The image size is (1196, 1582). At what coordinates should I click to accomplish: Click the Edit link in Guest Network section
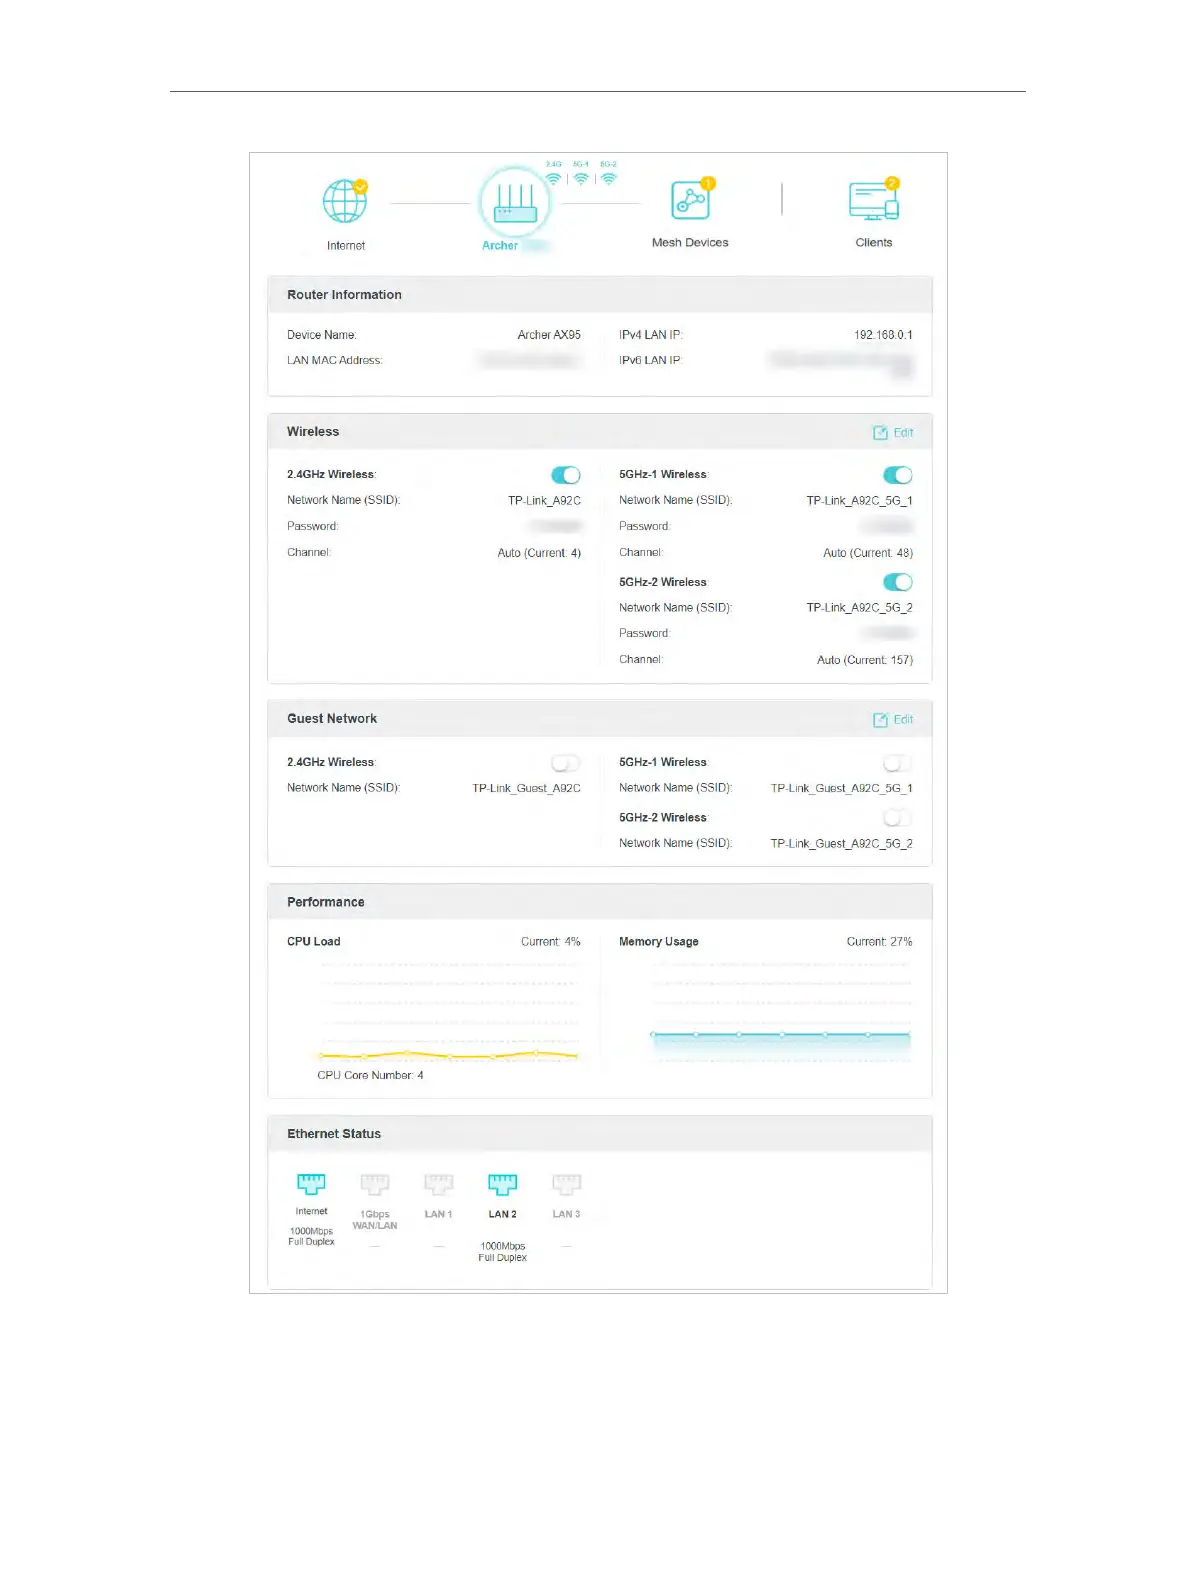(903, 720)
